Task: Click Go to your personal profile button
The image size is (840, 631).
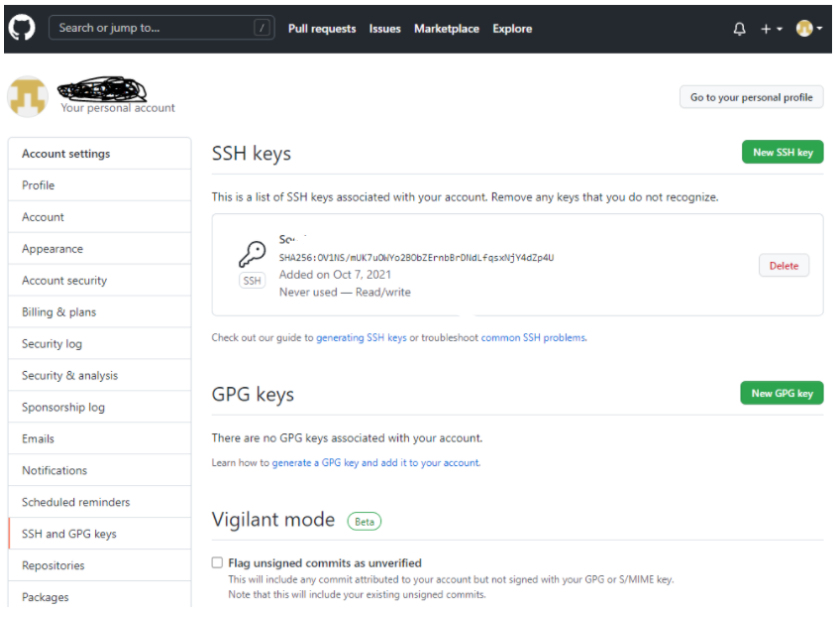Action: pyautogui.click(x=751, y=97)
